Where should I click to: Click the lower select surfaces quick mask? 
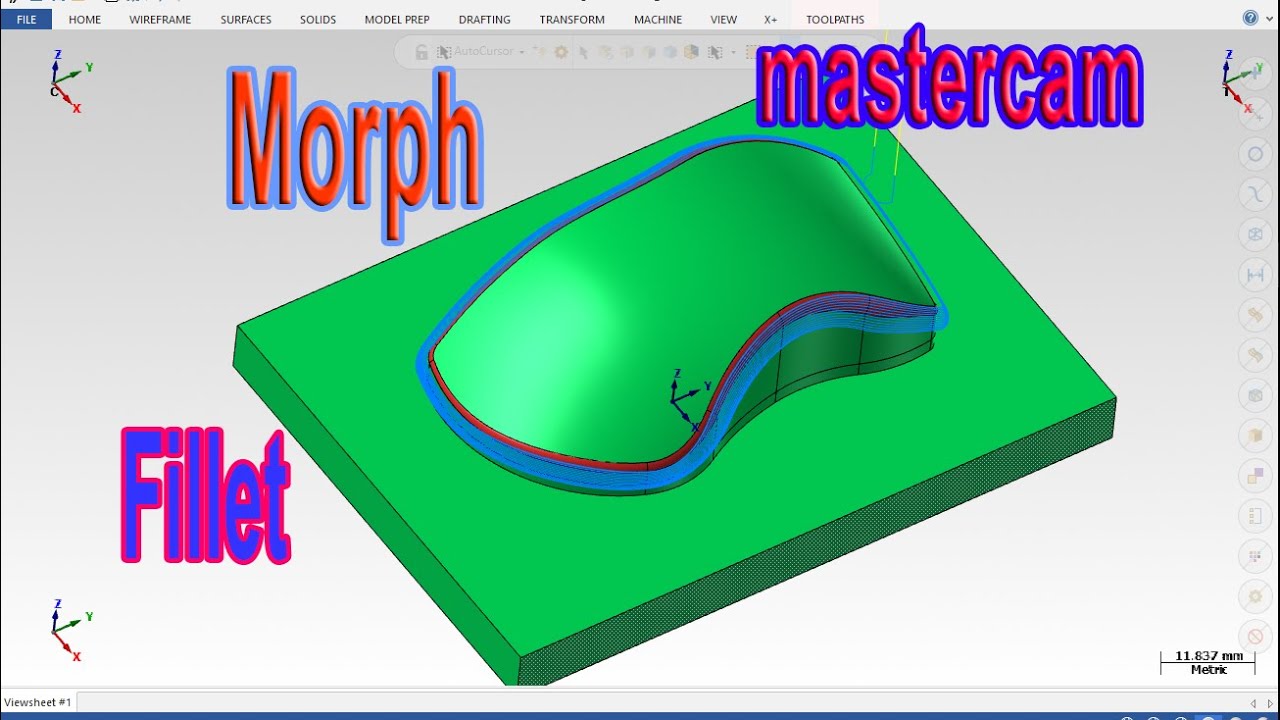pyautogui.click(x=1254, y=355)
